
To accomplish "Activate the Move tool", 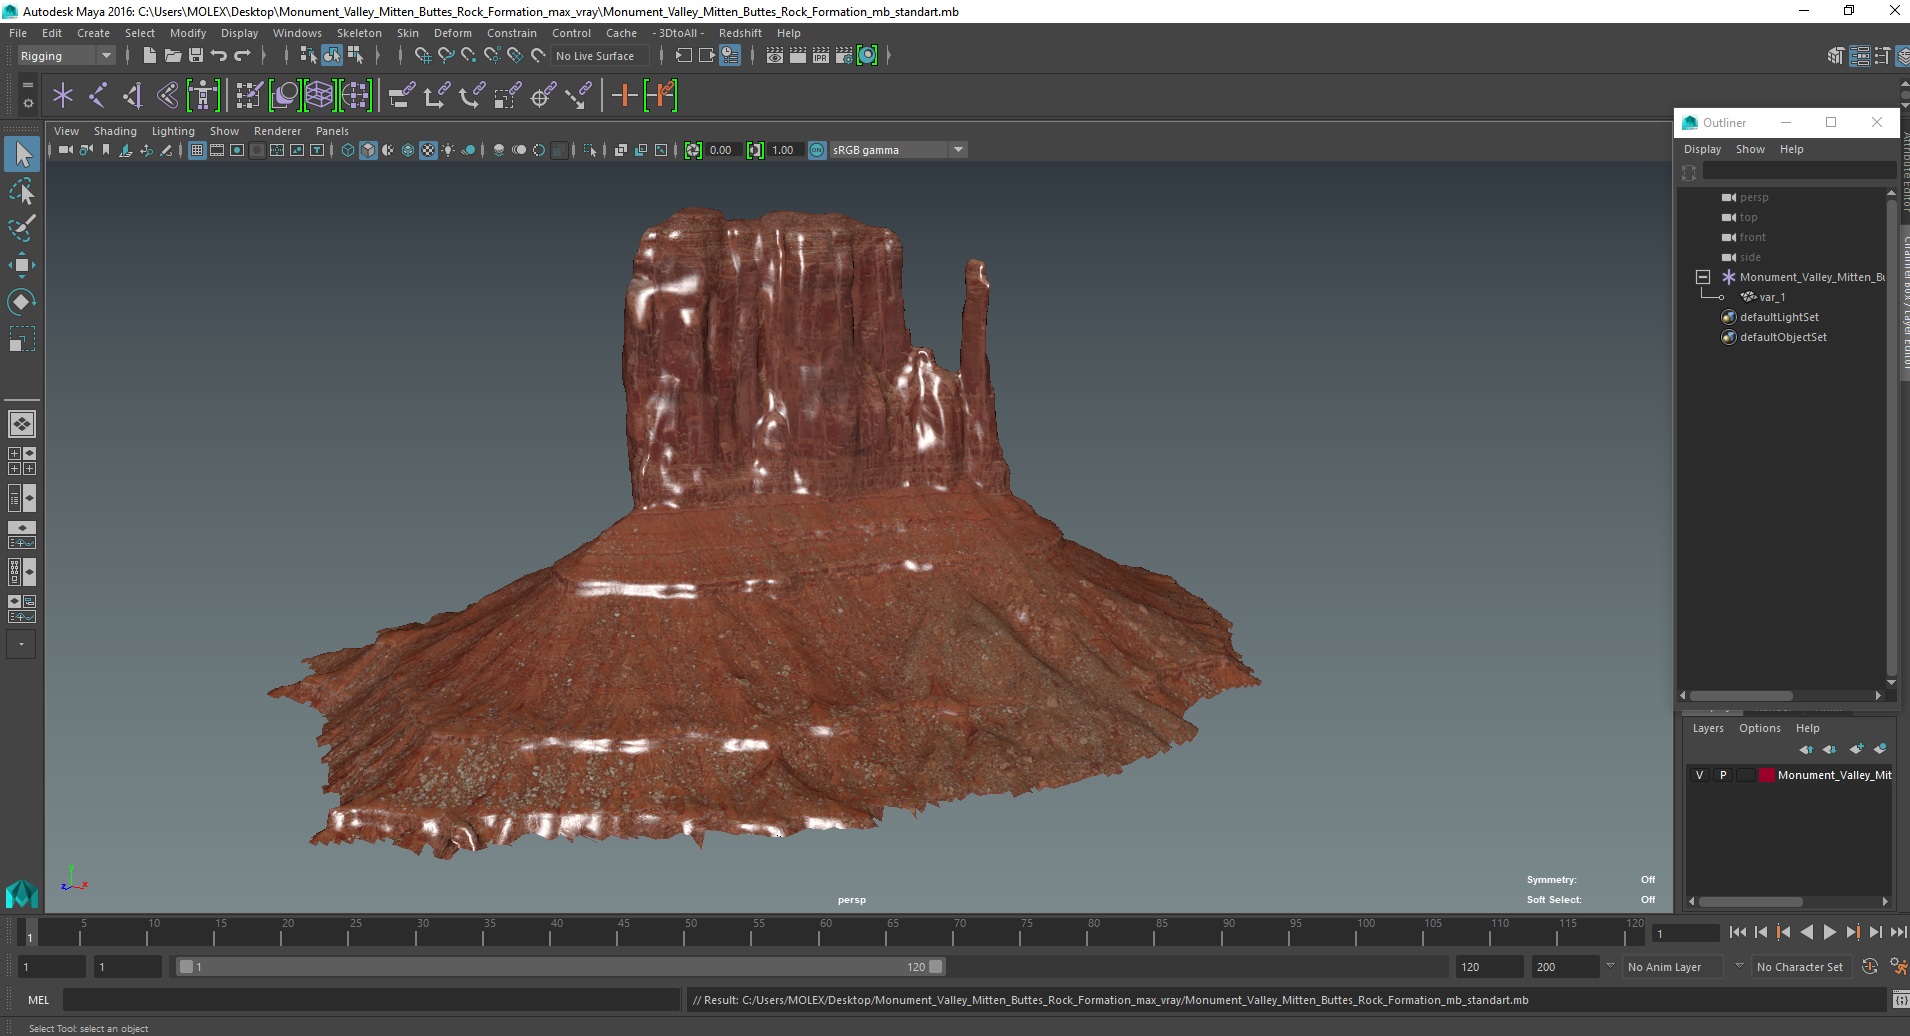I will (x=22, y=264).
